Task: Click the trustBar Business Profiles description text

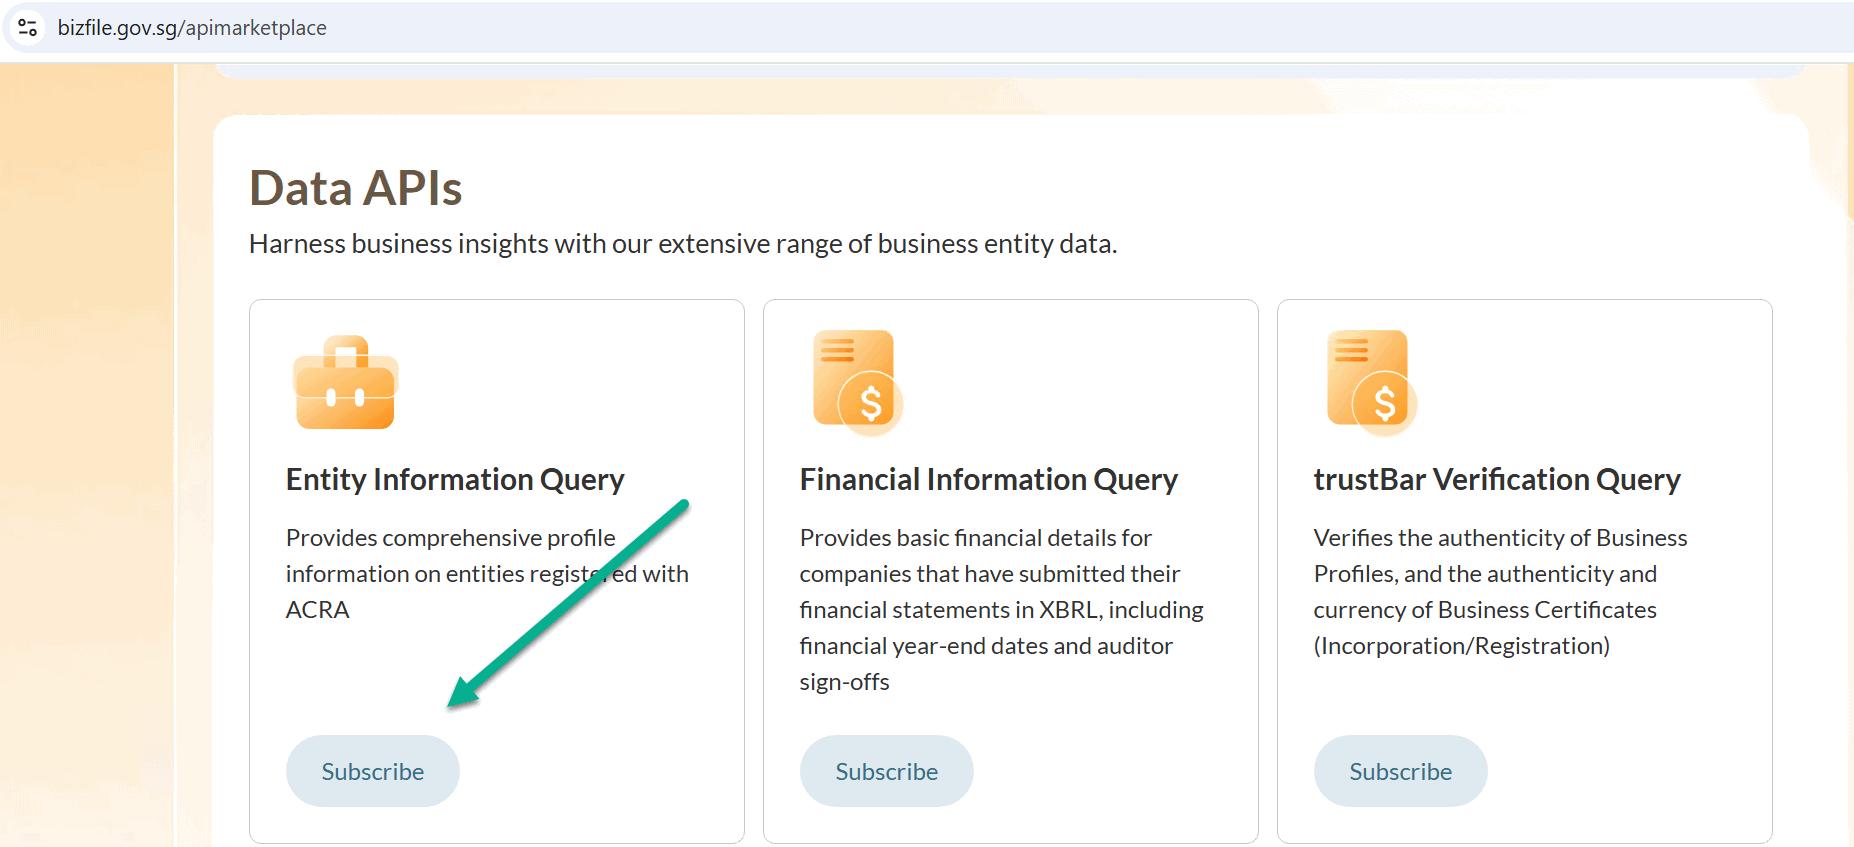Action: coord(1500,592)
